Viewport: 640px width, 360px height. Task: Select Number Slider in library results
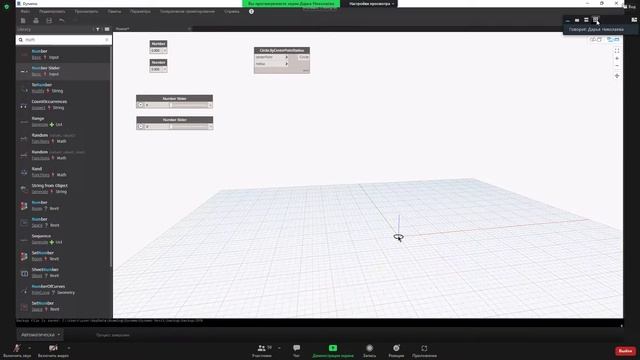(x=63, y=71)
